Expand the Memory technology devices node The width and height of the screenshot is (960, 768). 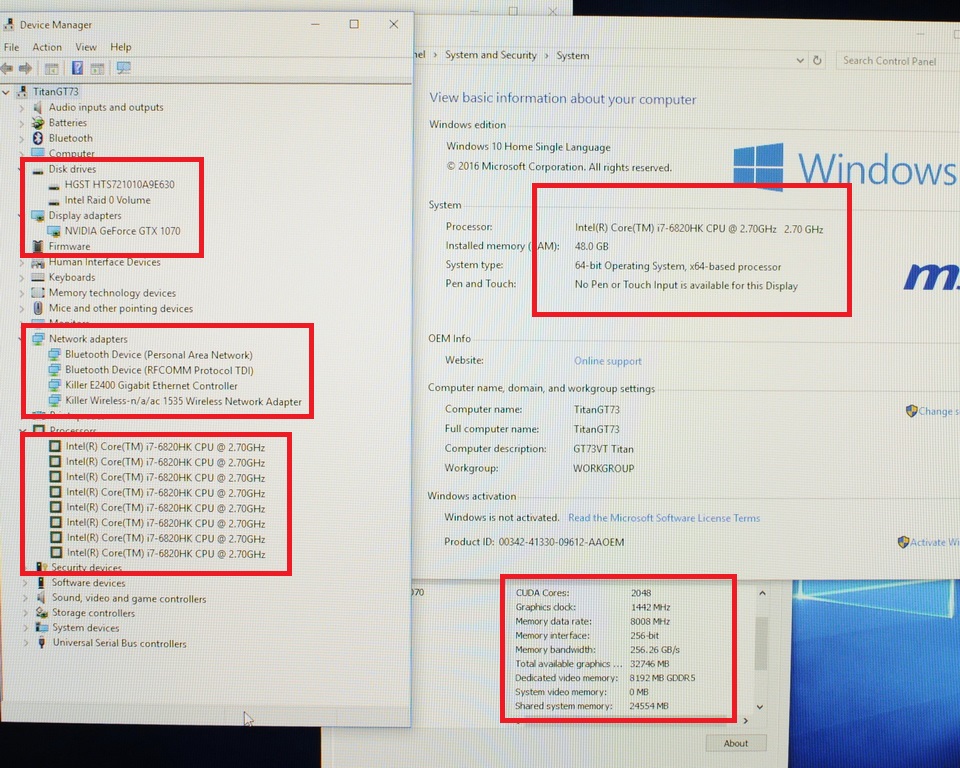(22, 293)
